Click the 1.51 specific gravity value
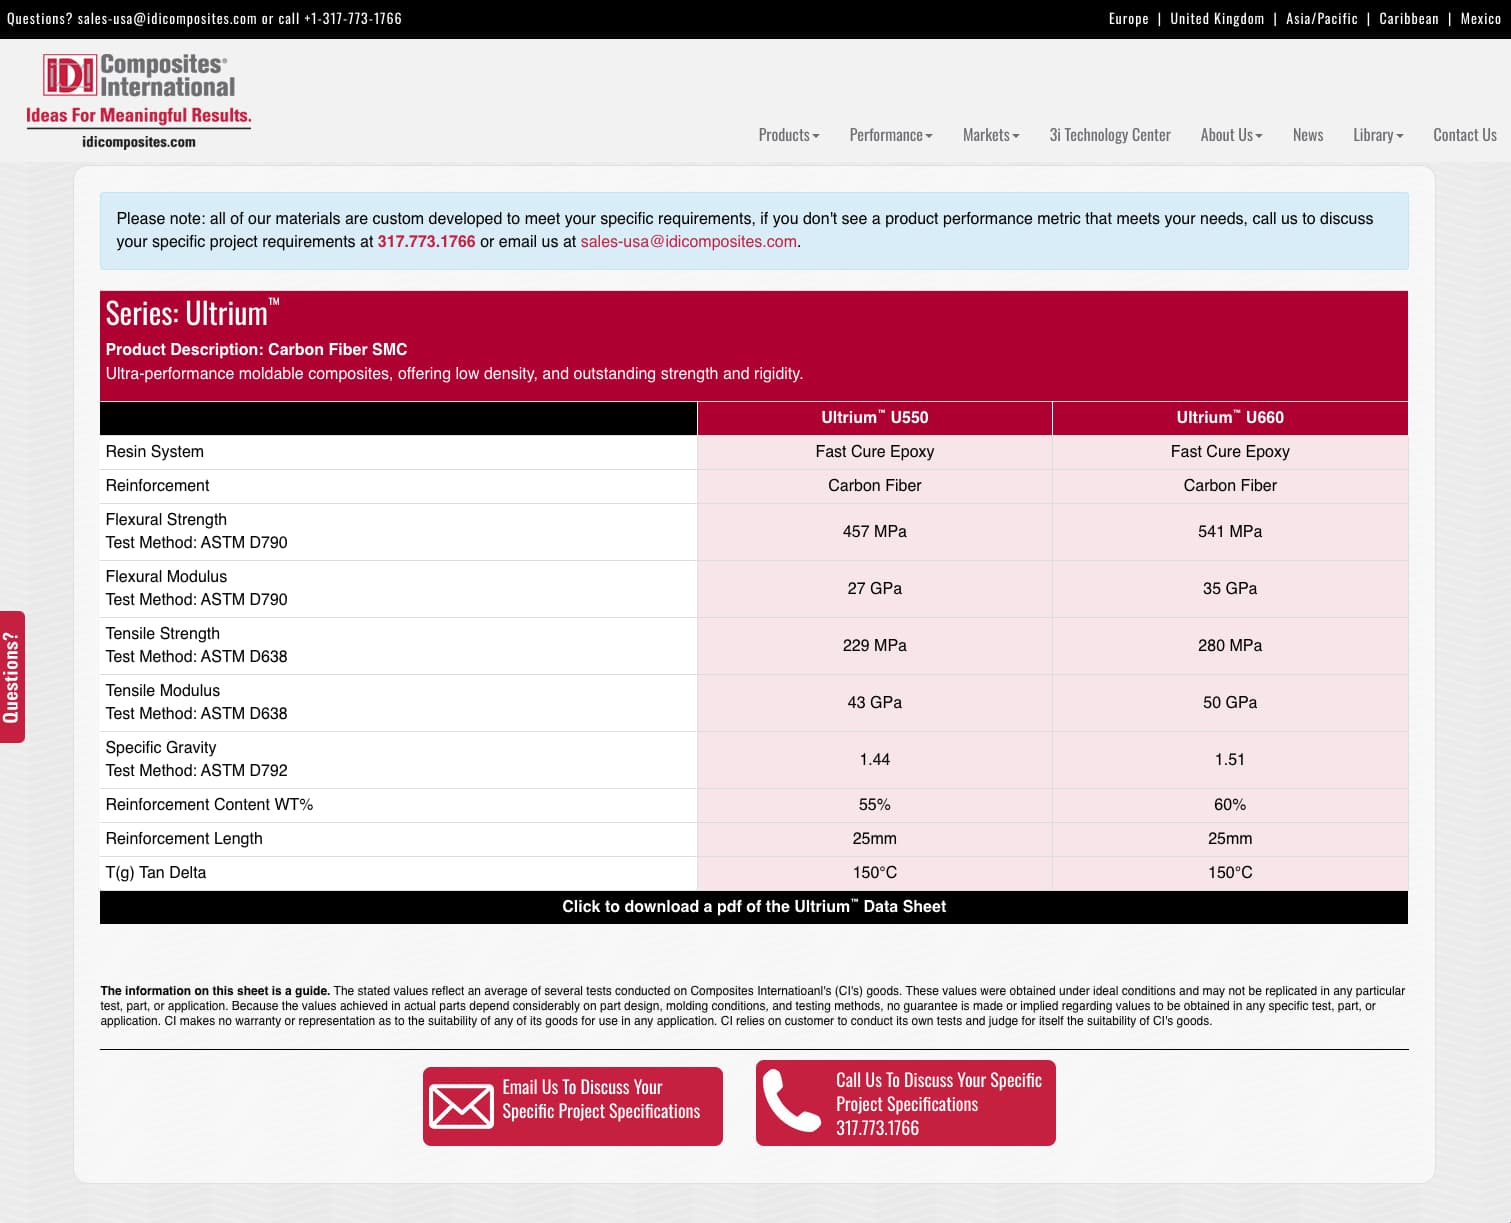The width and height of the screenshot is (1511, 1223). click(1230, 760)
